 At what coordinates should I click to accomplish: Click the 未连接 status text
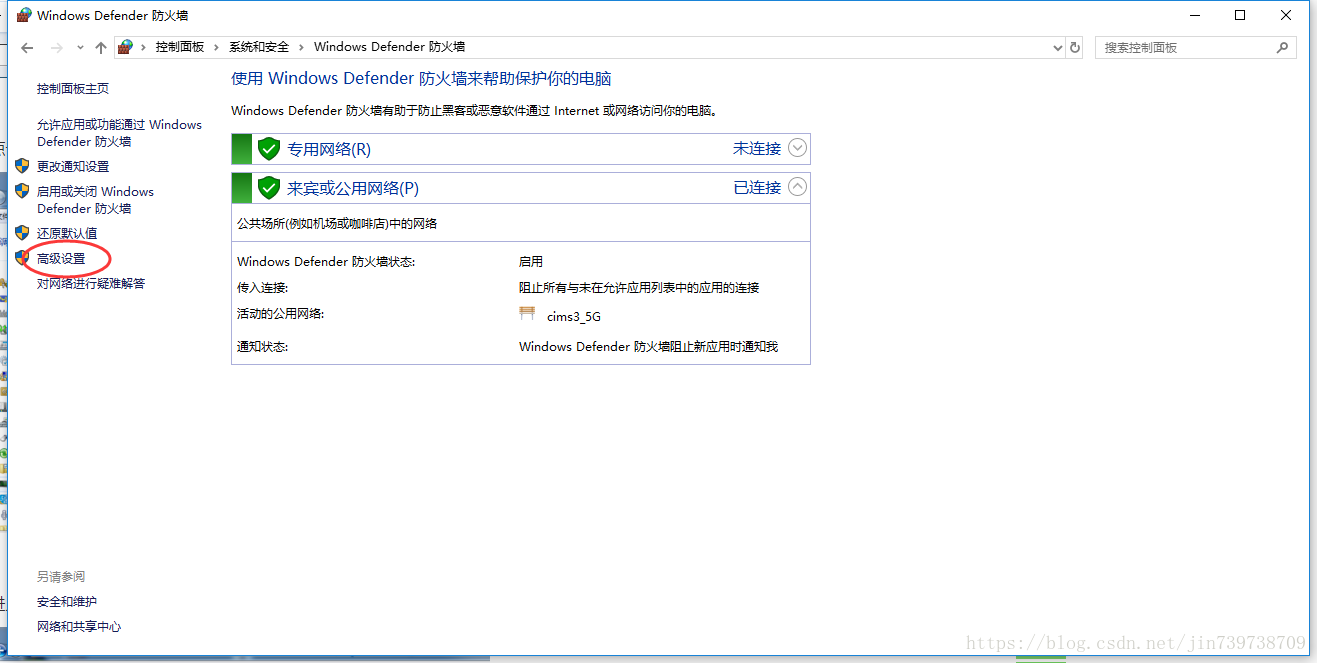pos(757,148)
